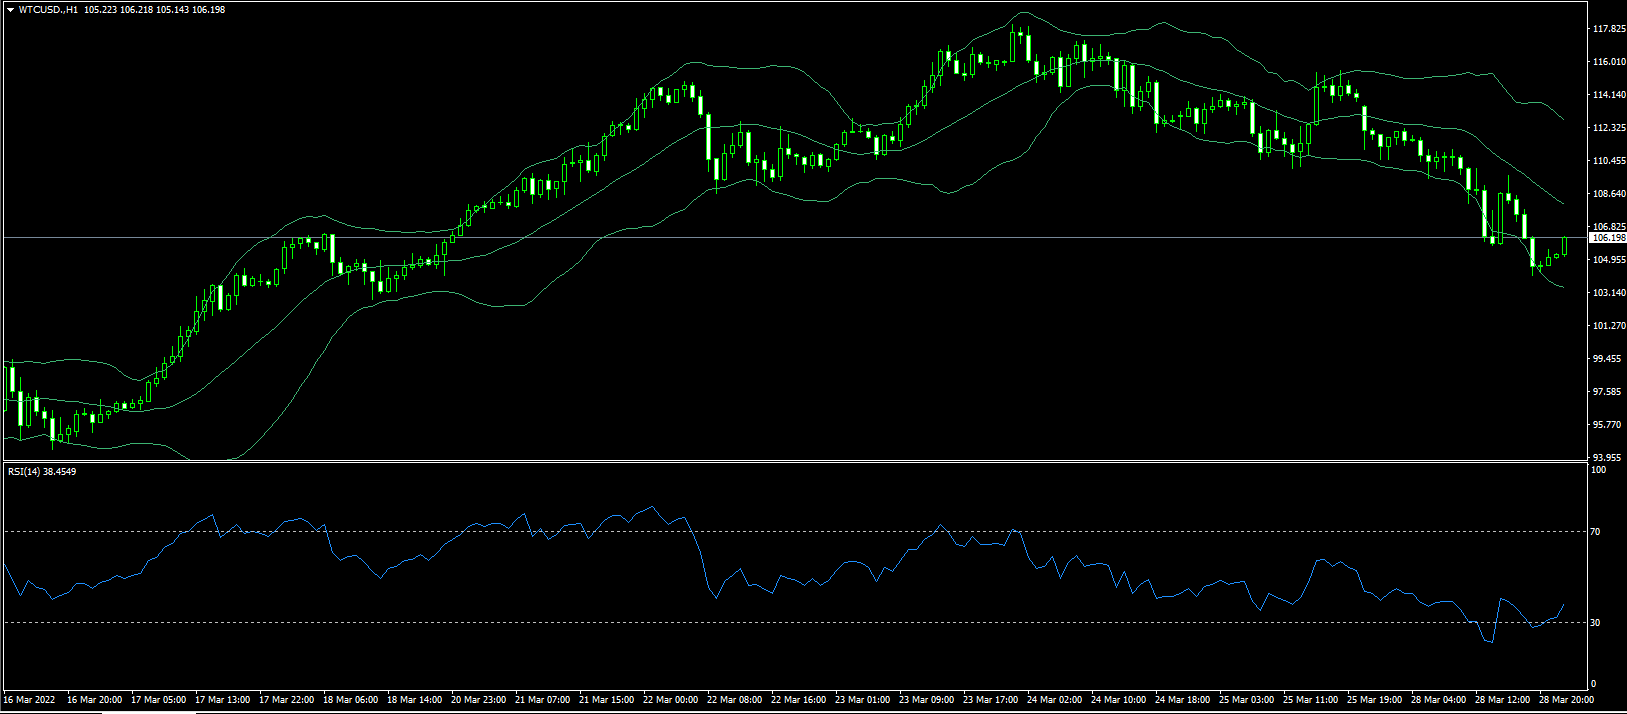Viewport: 1627px width, 714px height.
Task: Click the RSI scale value 100
Action: click(x=1599, y=470)
